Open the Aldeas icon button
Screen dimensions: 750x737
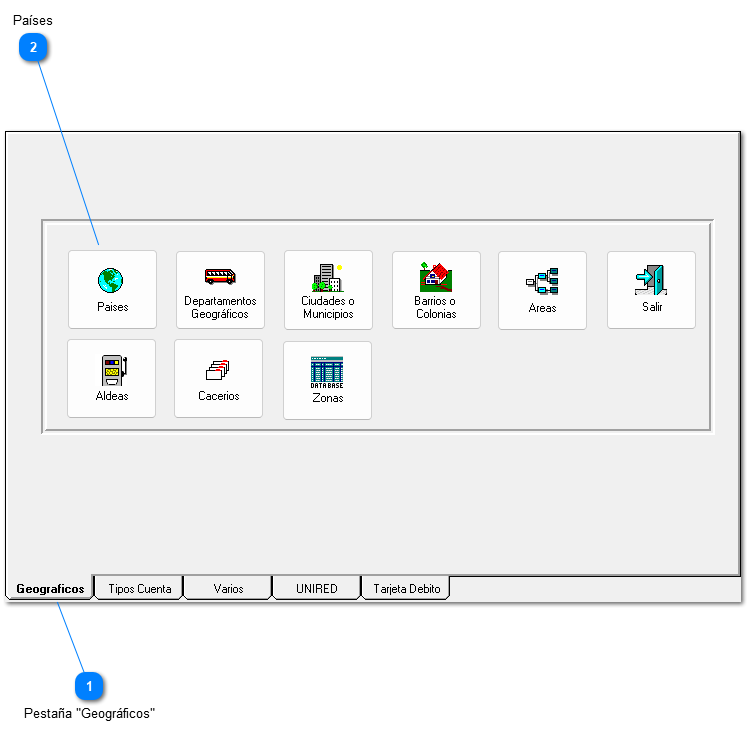pyautogui.click(x=112, y=370)
